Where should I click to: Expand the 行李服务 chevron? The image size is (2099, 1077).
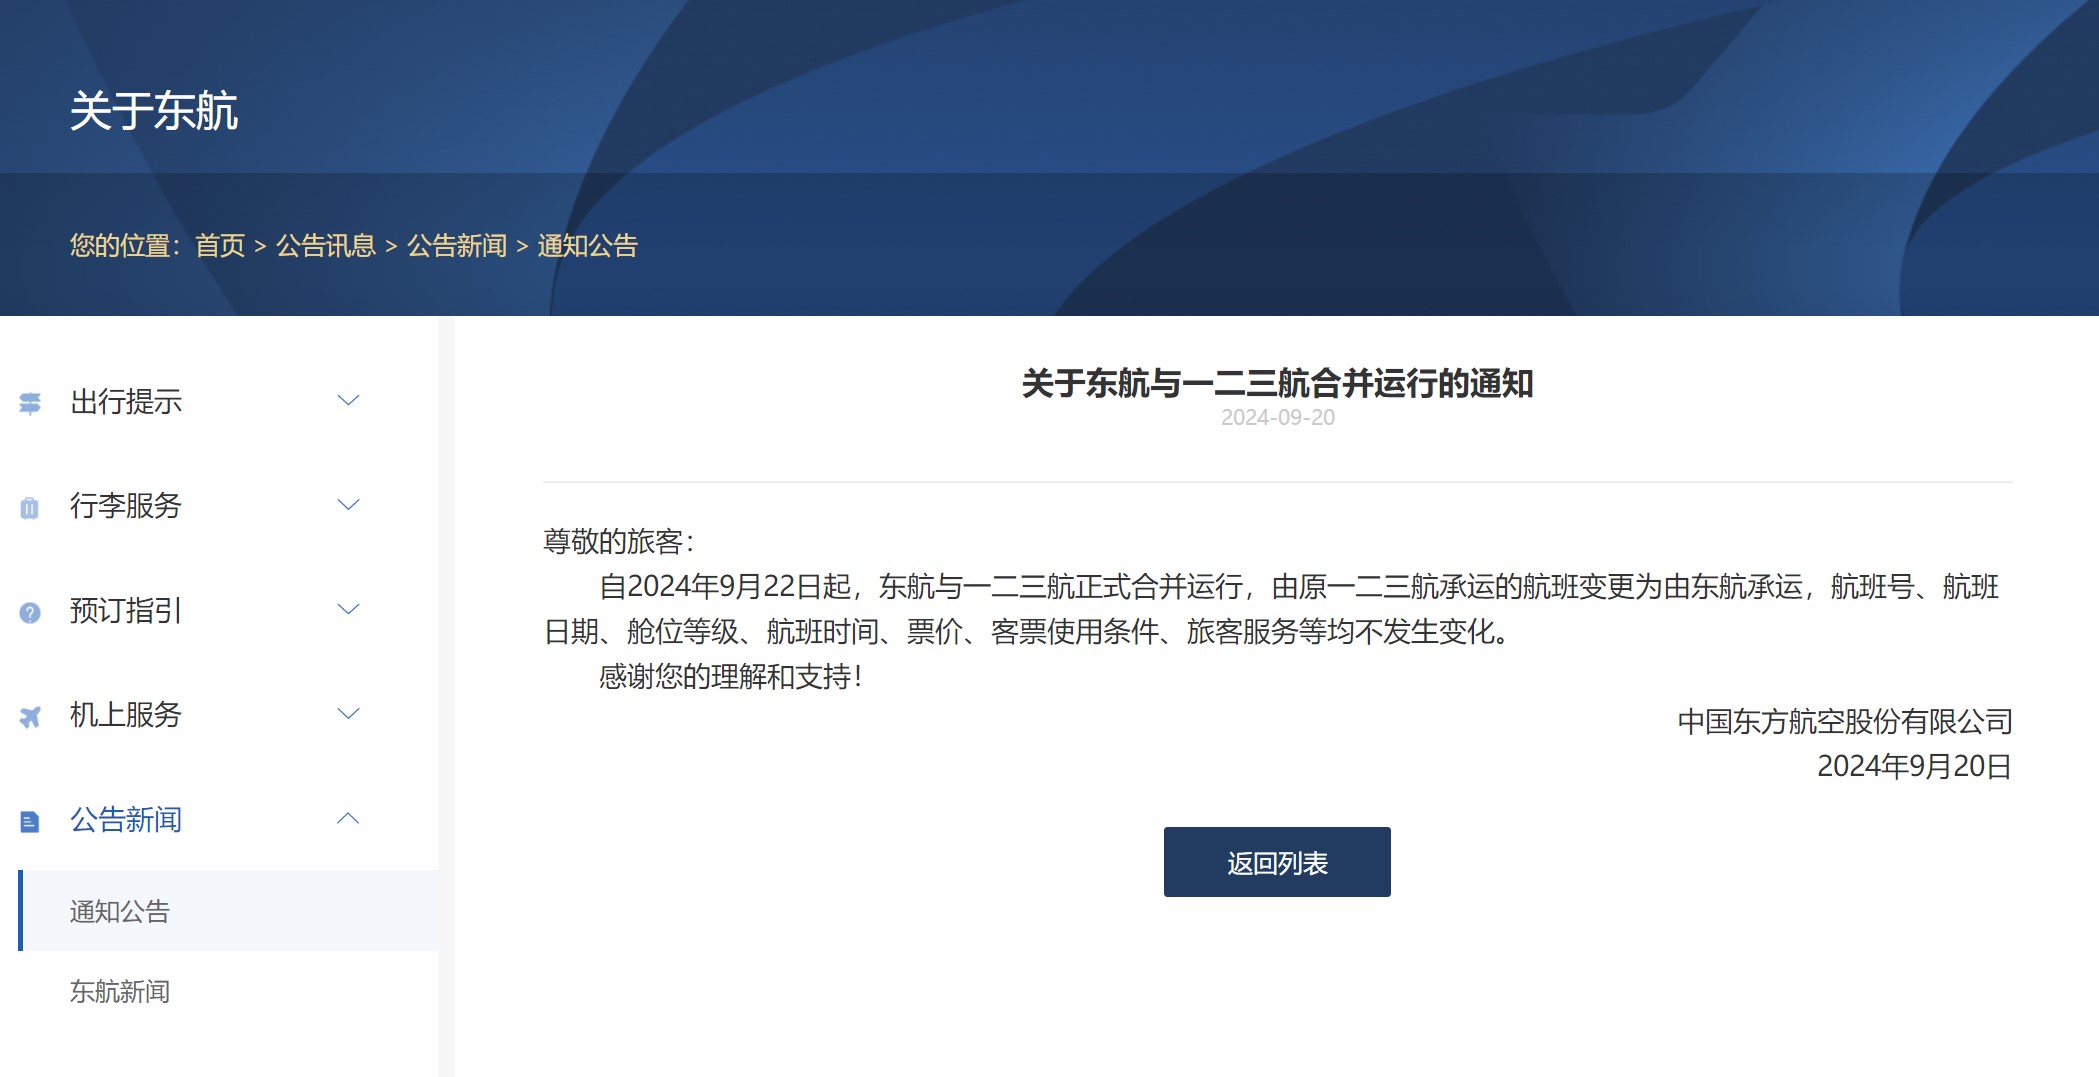click(348, 505)
